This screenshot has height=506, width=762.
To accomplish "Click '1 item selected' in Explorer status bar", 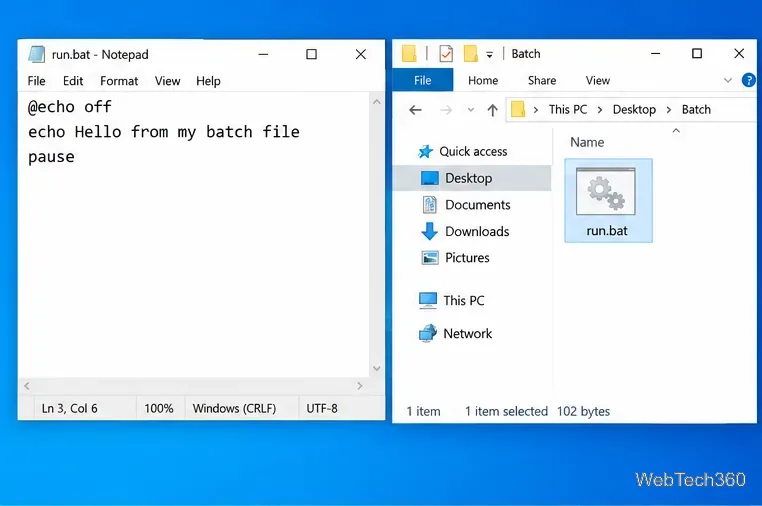I will [x=506, y=412].
